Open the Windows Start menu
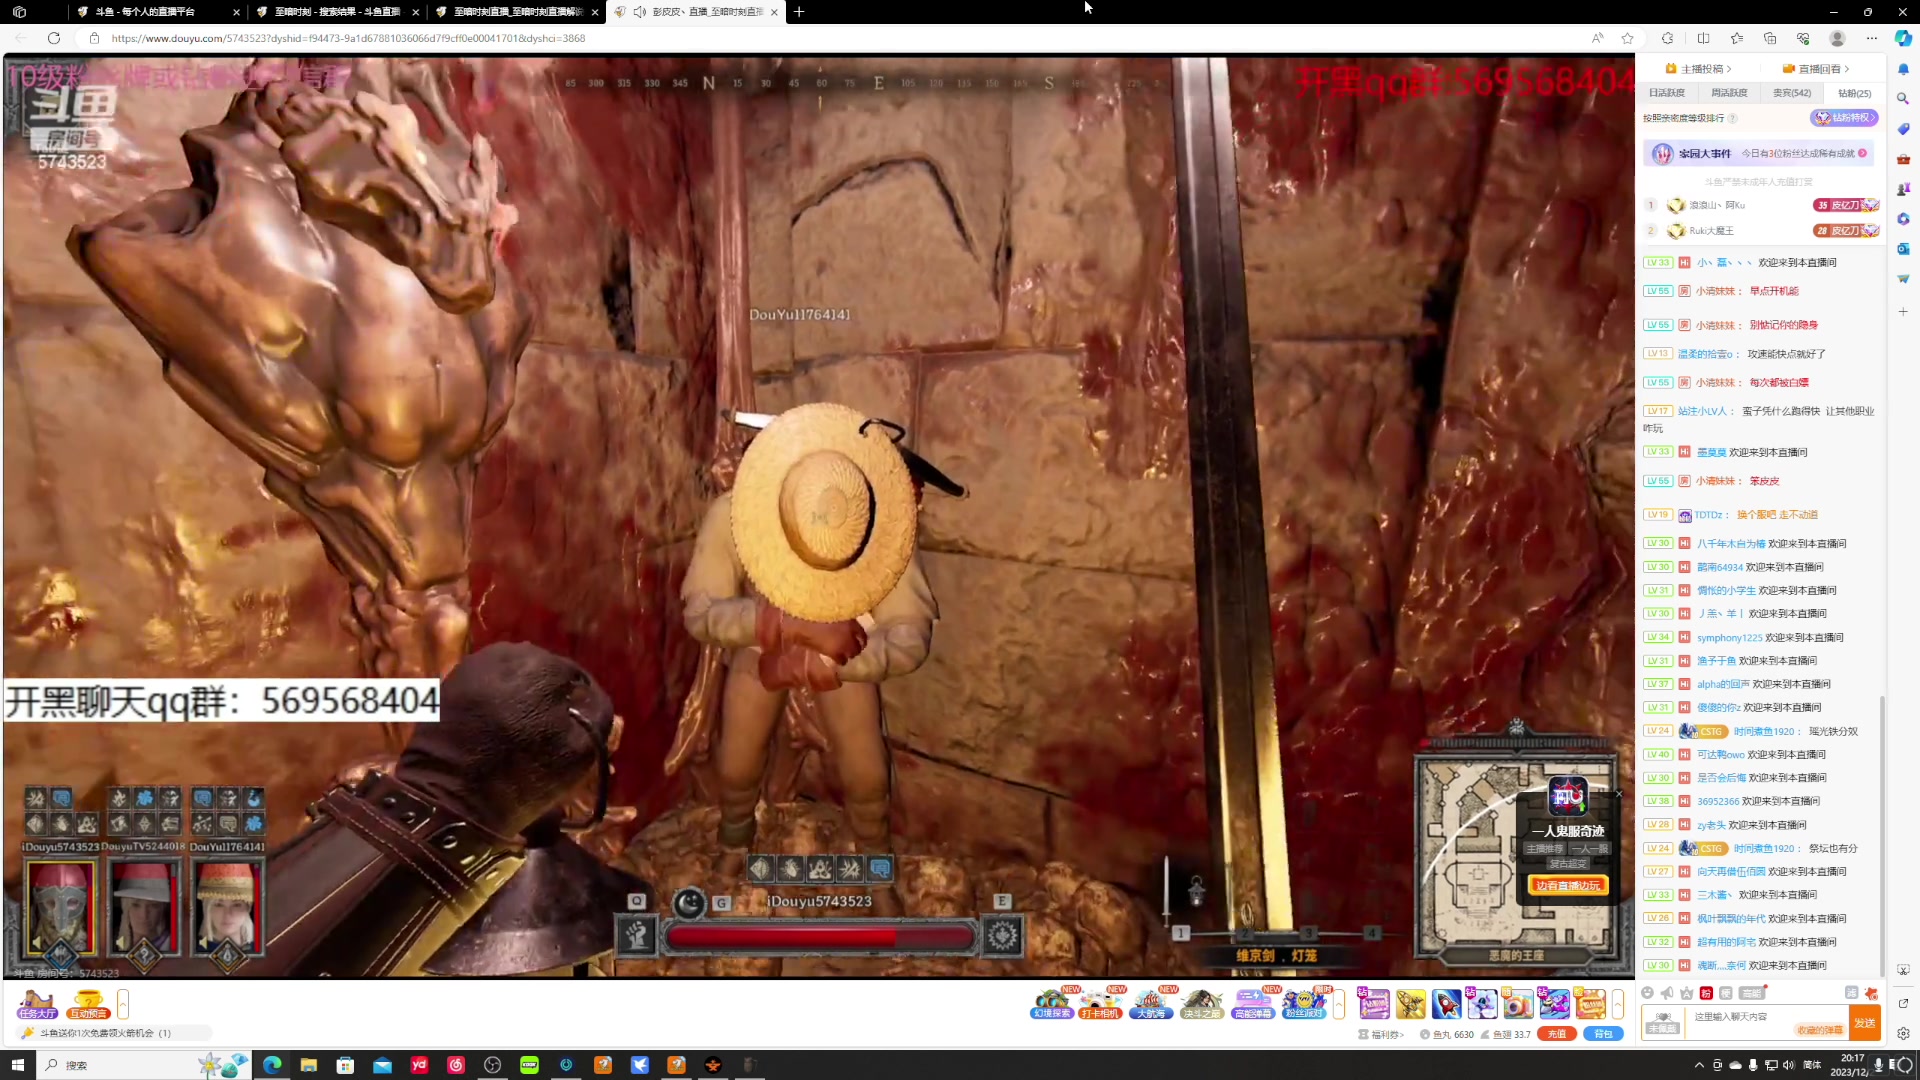Screen dimensions: 1920x1080 pyautogui.click(x=17, y=1065)
